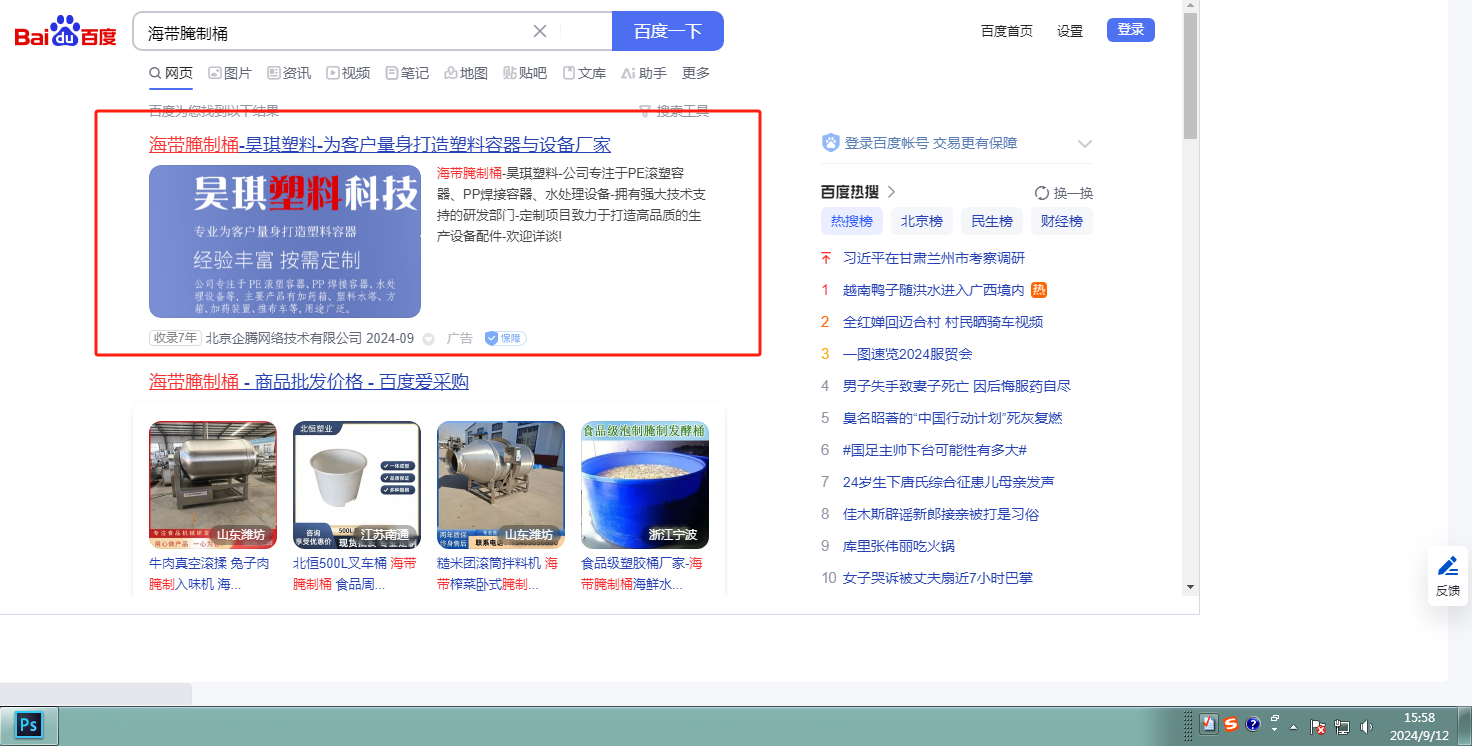Select the 财经榜 tab
Viewport: 1472px width, 746px height.
point(1062,221)
